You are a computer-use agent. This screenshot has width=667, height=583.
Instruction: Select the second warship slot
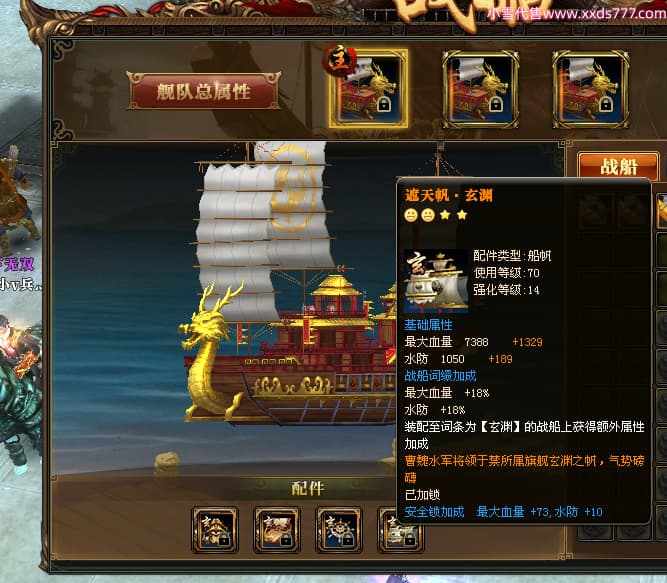tap(480, 89)
